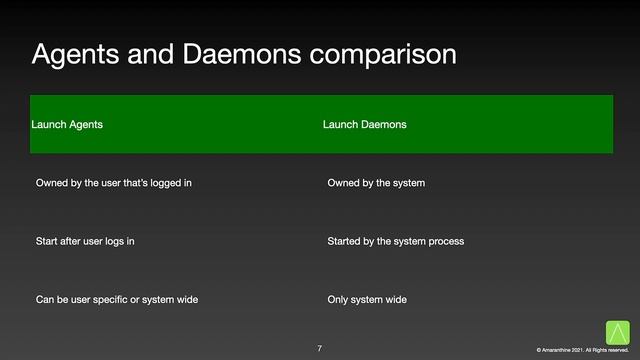Select the slide title 'Agents and Daemons comparison'
Screen dimensions: 640x360
pyautogui.click(x=244, y=54)
